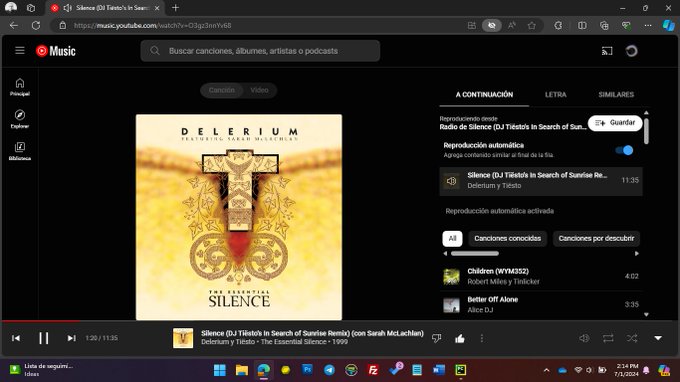
Task: Open browser split screen icon
Action: tap(582, 26)
